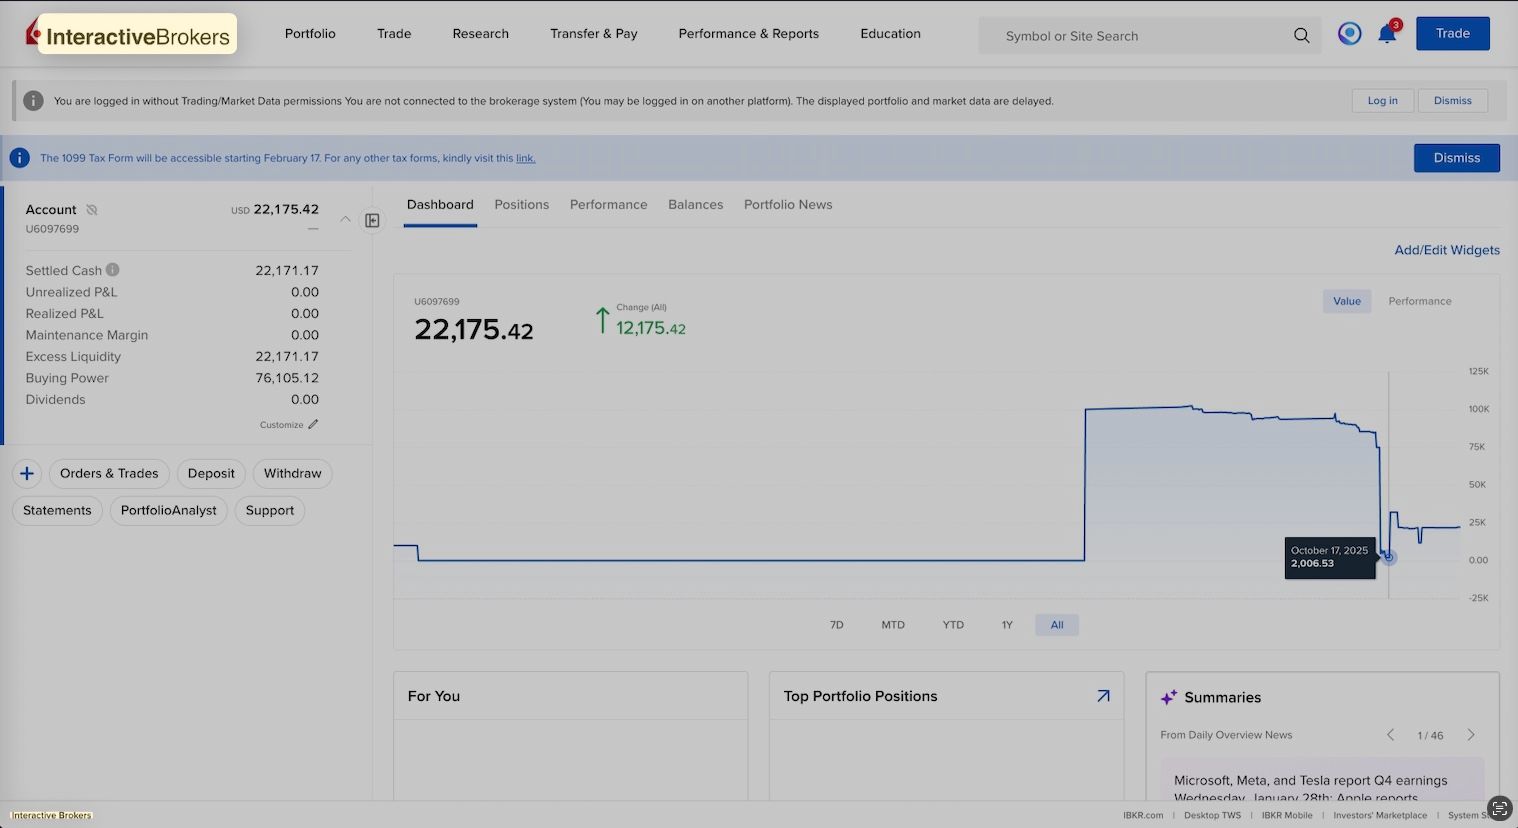Screen dimensions: 1518x828
Task: Select the YTD chart range
Action: [953, 625]
